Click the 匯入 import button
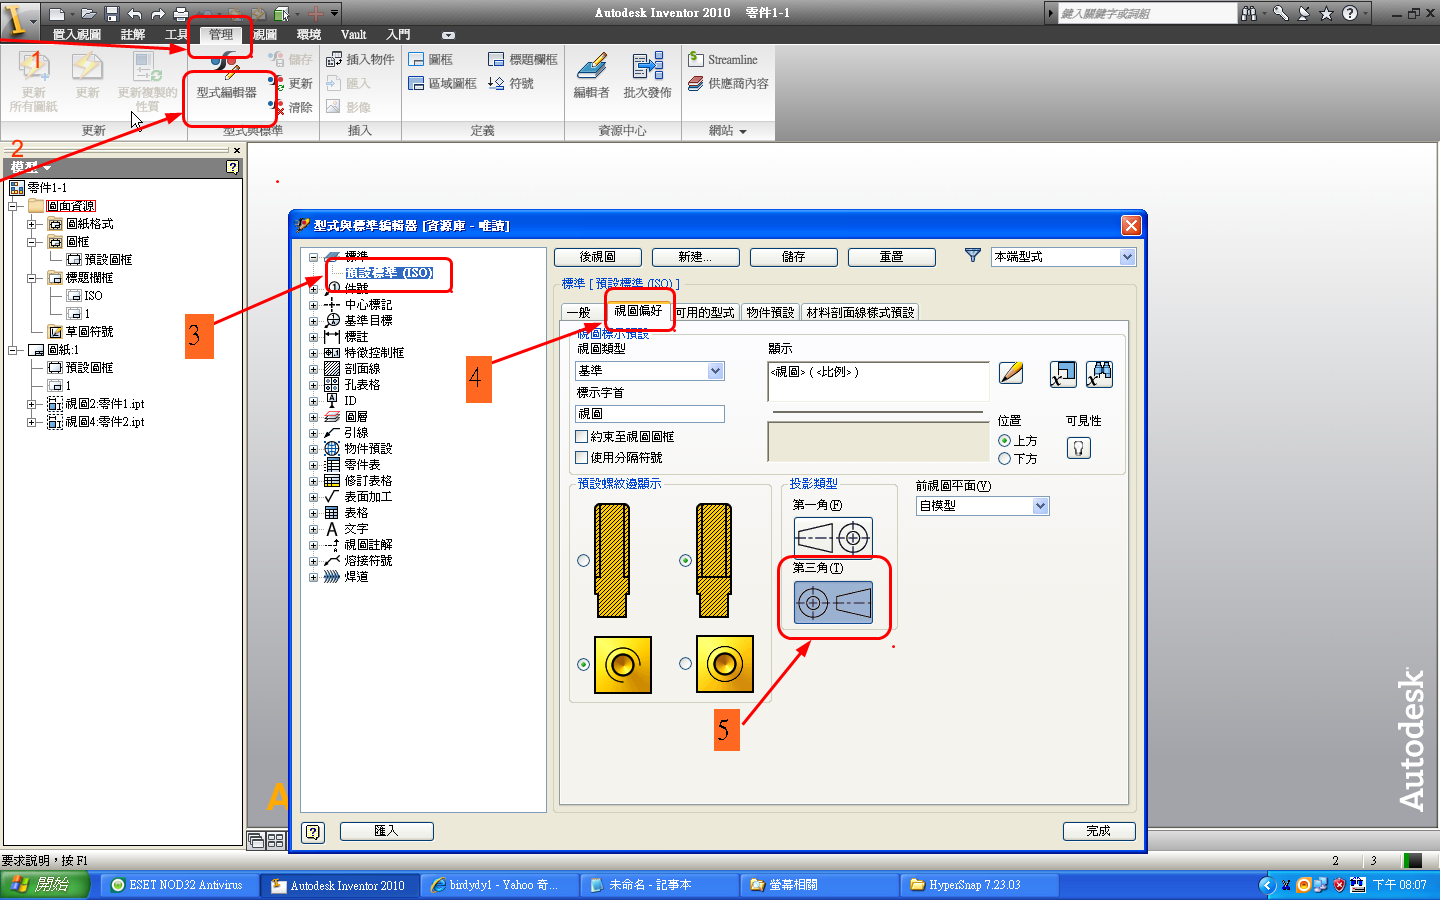1440x900 pixels. [386, 831]
